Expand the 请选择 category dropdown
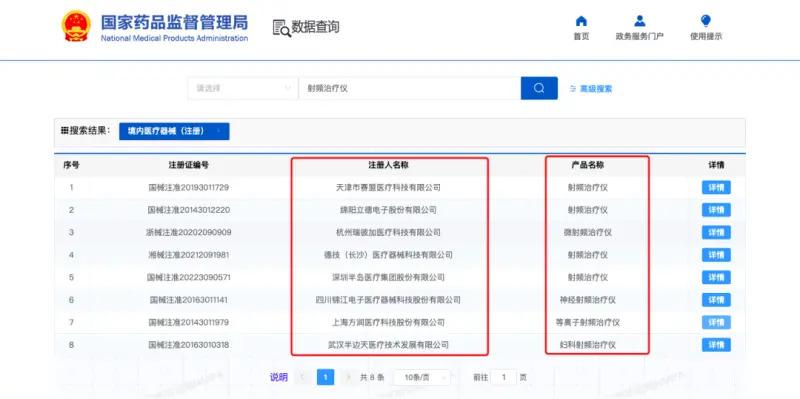 (x=242, y=88)
